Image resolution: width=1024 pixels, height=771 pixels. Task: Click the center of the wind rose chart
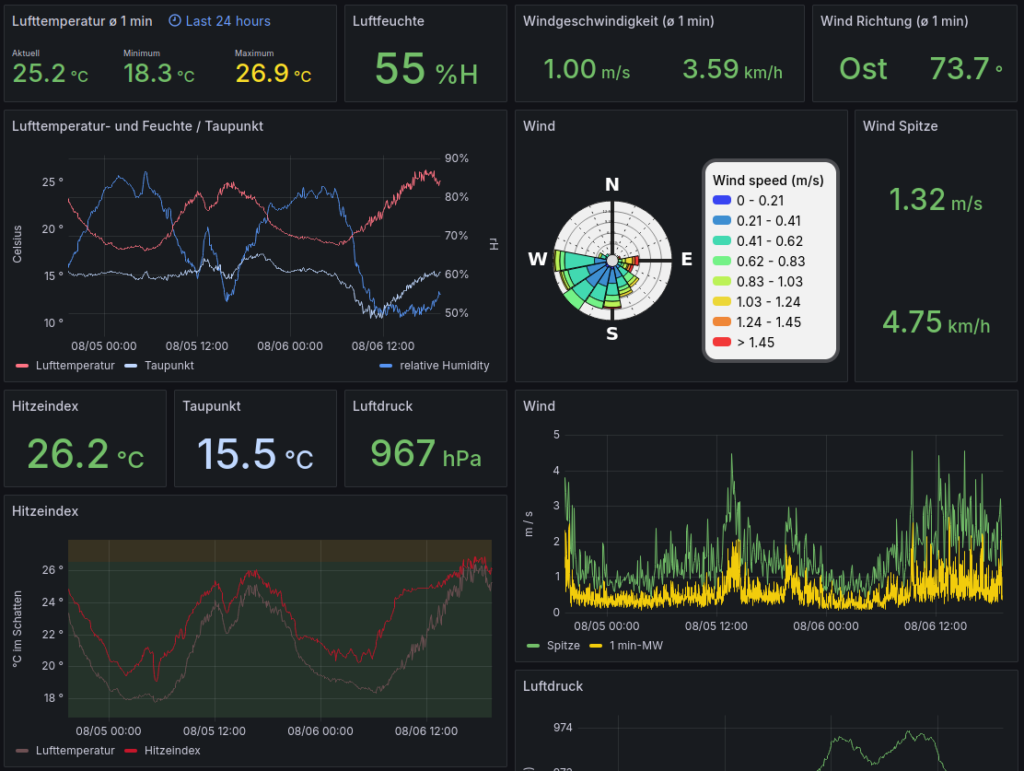[x=612, y=260]
